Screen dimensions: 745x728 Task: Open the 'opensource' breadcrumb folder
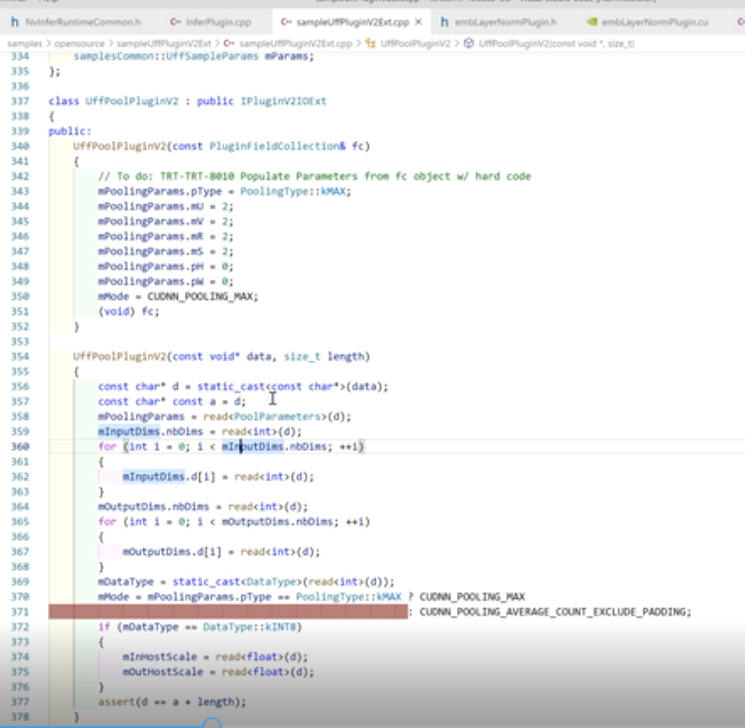point(79,43)
